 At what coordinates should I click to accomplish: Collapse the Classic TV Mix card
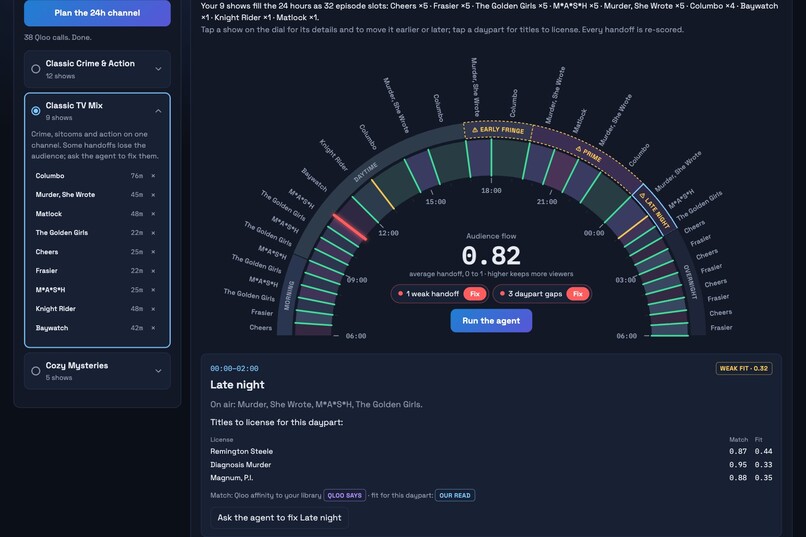pyautogui.click(x=158, y=111)
